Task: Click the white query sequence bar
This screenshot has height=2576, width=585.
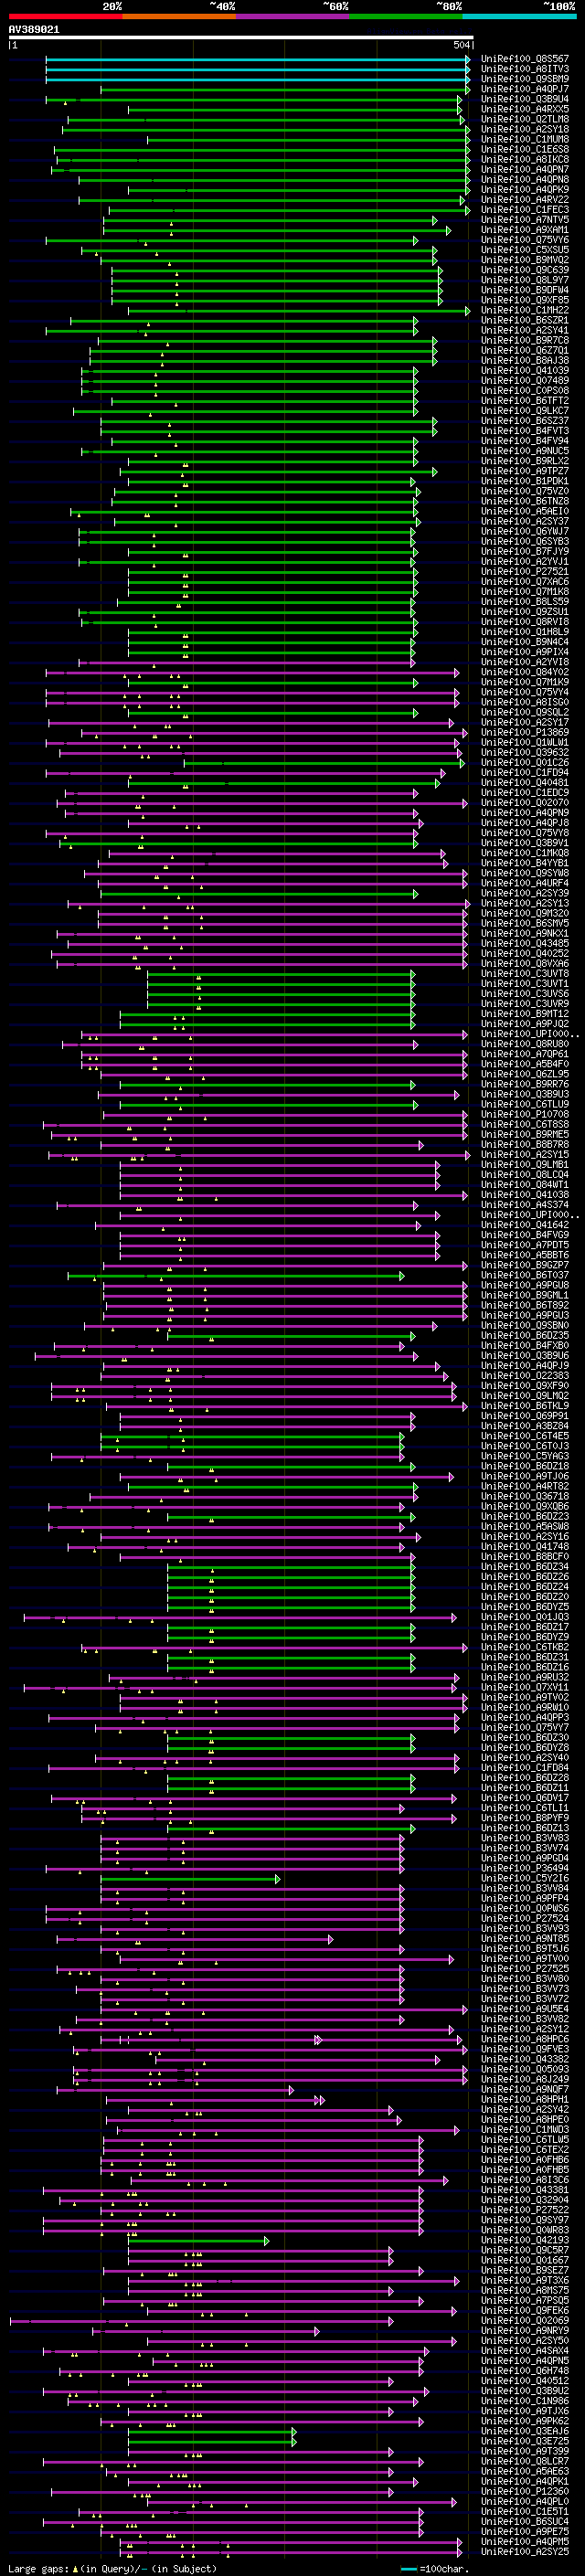Action: 240,38
